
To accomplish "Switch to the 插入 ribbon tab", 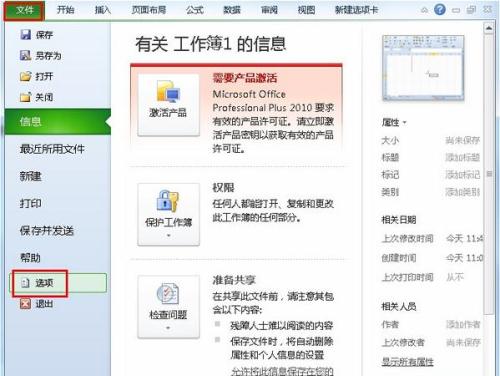I will 103,10.
